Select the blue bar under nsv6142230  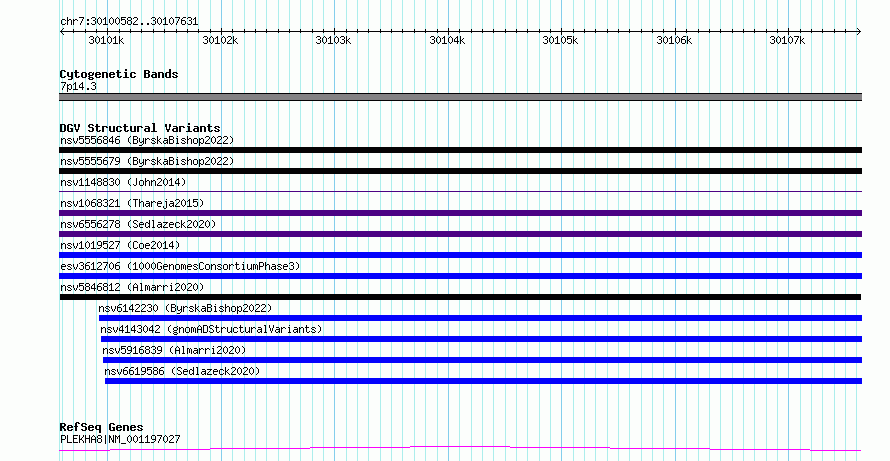click(480, 318)
